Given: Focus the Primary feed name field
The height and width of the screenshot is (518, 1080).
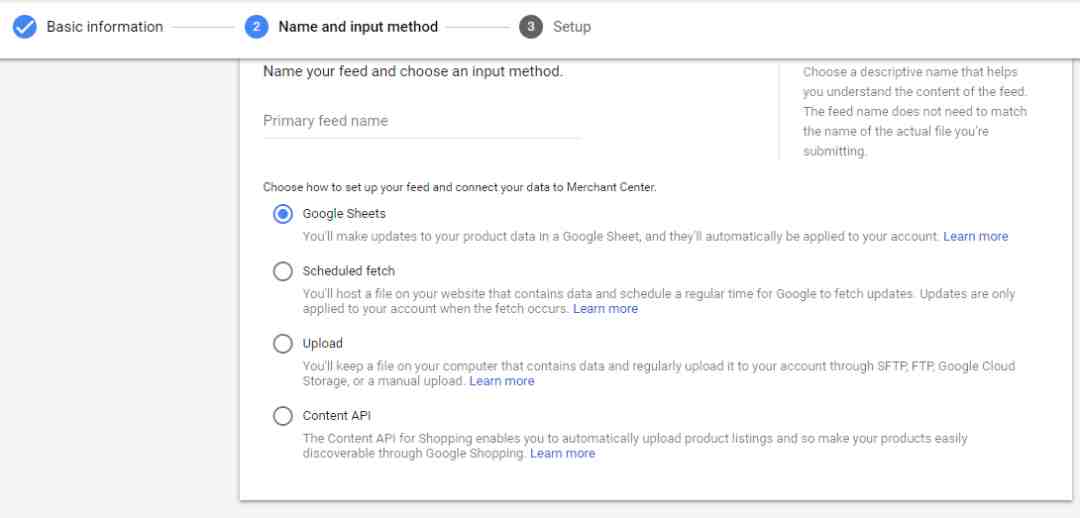Looking at the screenshot, I should 422,121.
